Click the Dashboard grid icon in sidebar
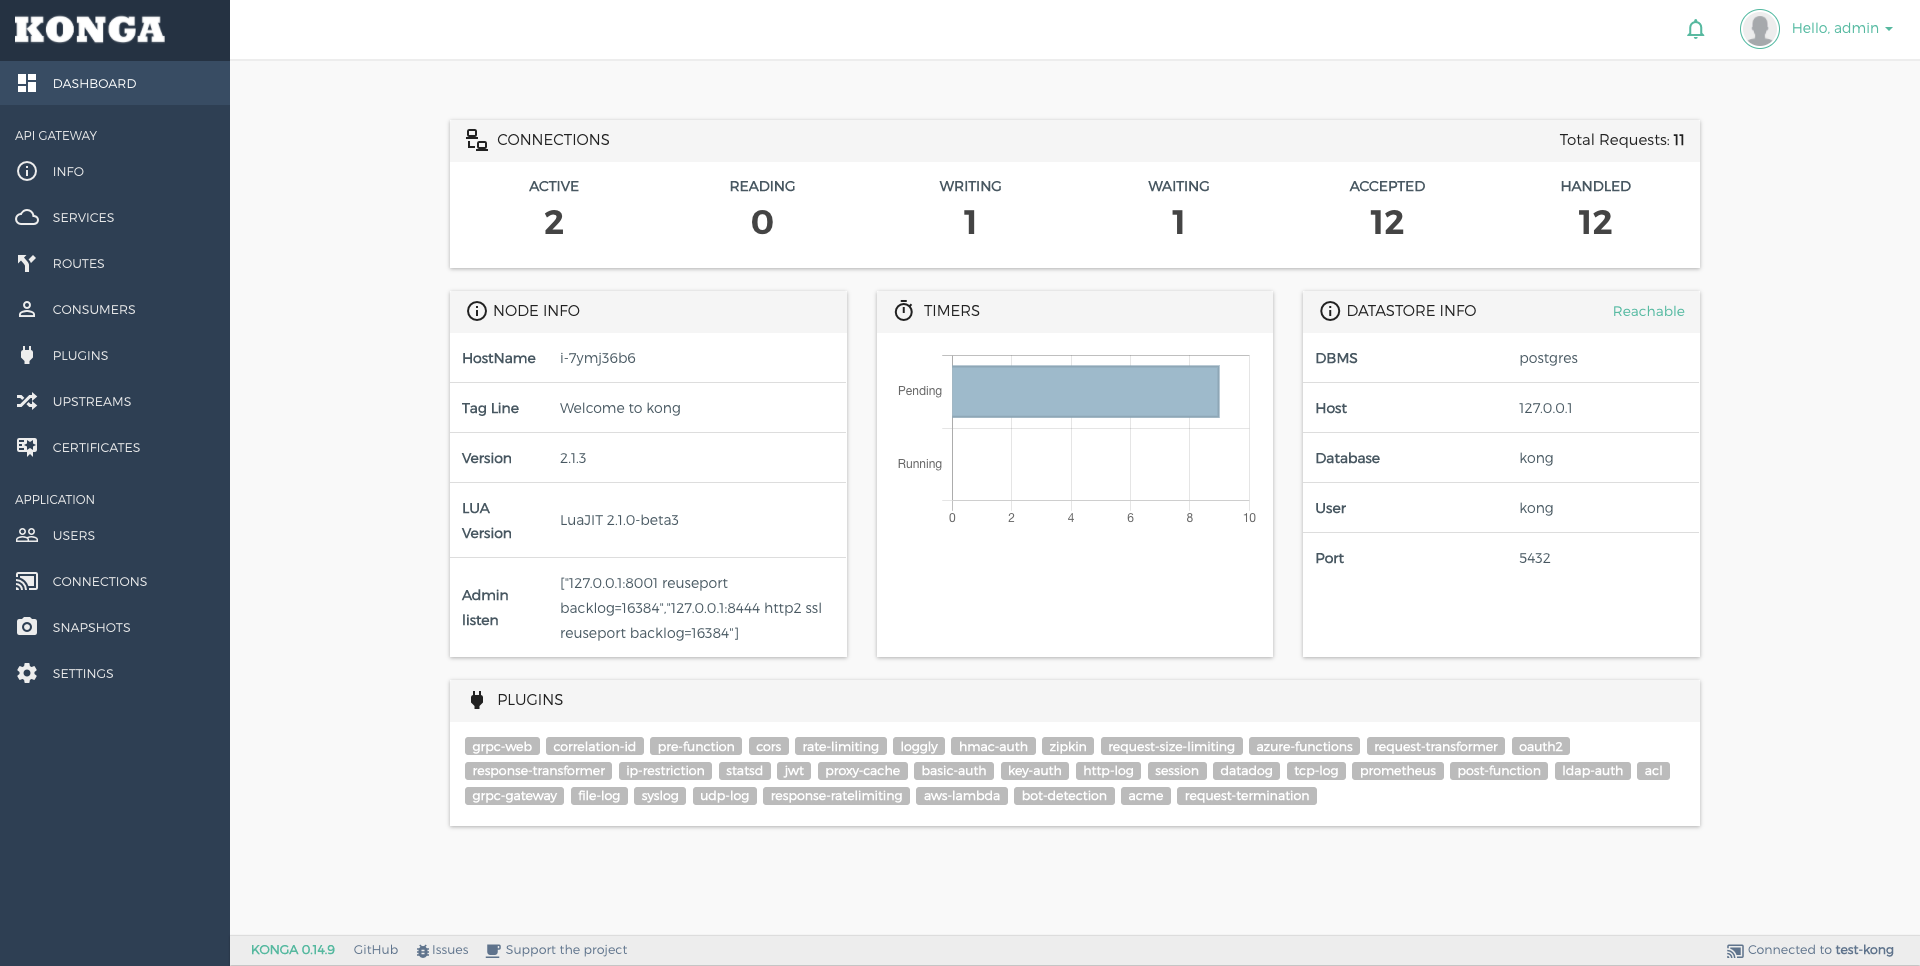This screenshot has width=1920, height=966. 27,83
